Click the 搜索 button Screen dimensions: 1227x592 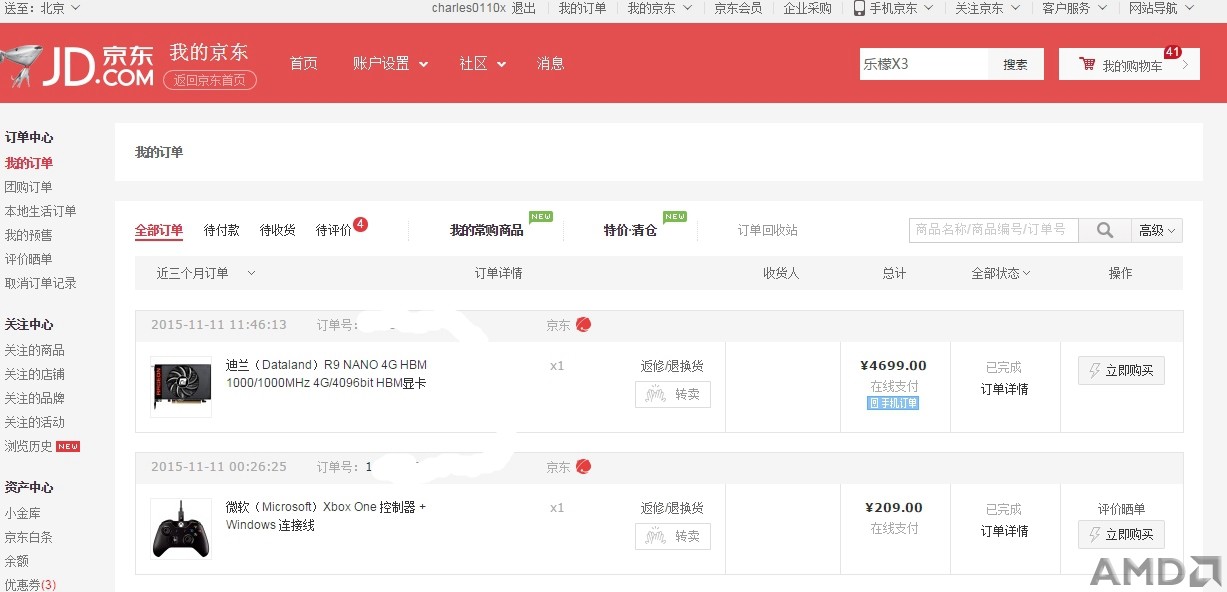[1016, 64]
